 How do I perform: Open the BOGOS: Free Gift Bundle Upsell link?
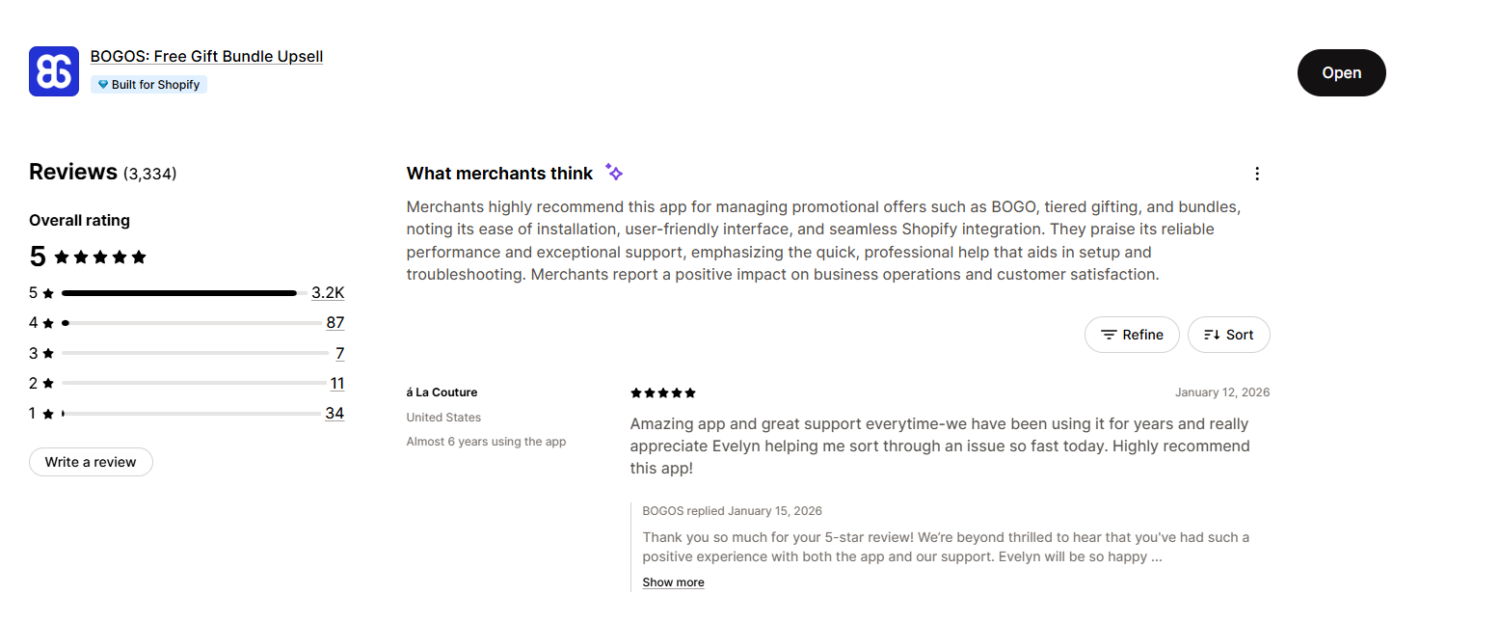(x=206, y=56)
